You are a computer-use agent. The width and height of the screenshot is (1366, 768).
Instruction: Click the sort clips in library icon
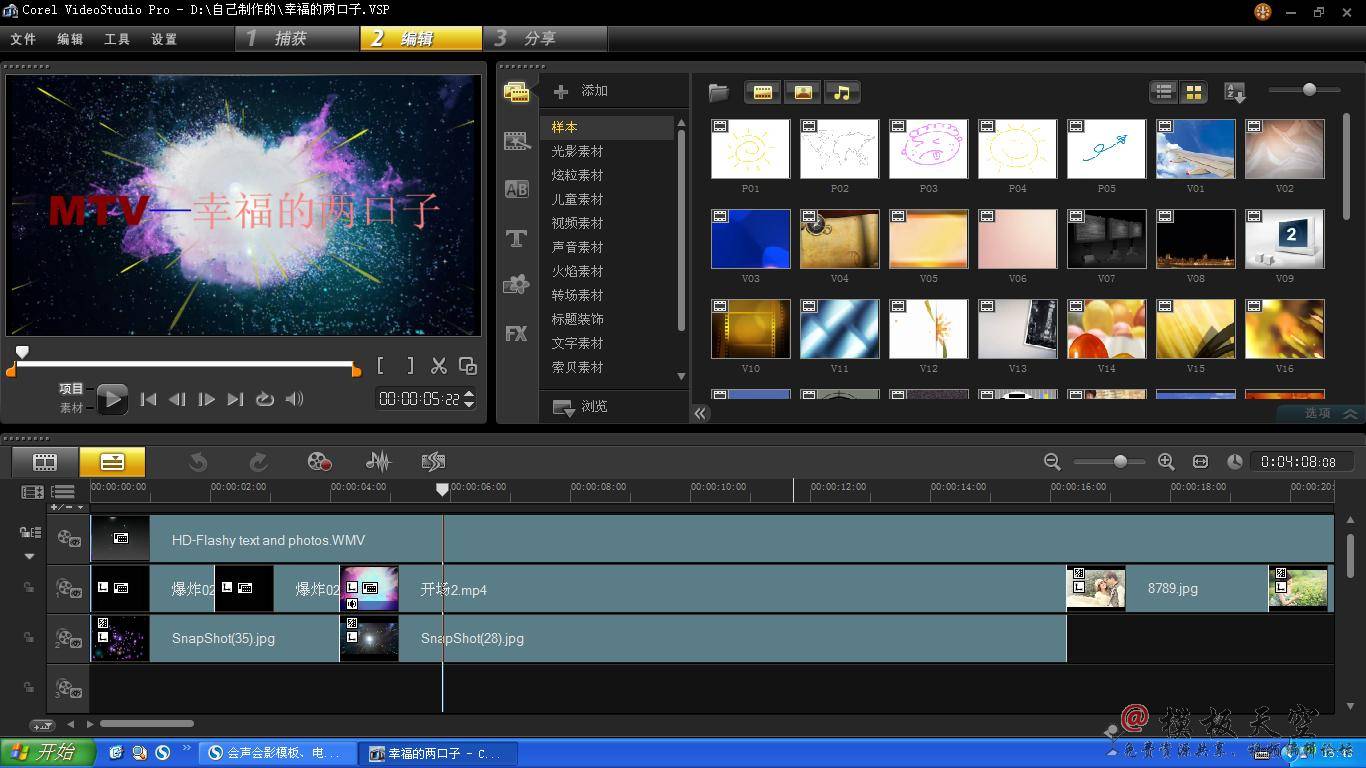(1235, 92)
